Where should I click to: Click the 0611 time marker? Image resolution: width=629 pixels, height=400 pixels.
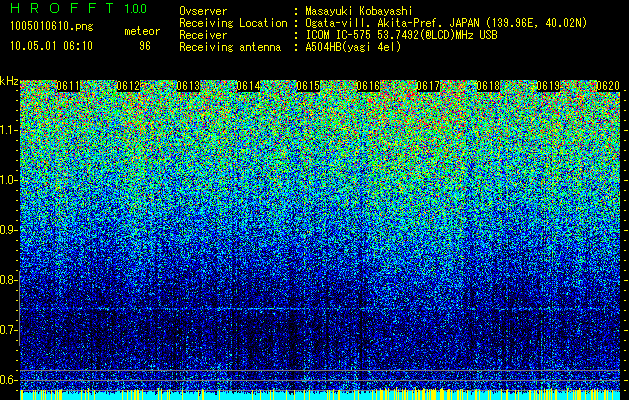[x=69, y=86]
